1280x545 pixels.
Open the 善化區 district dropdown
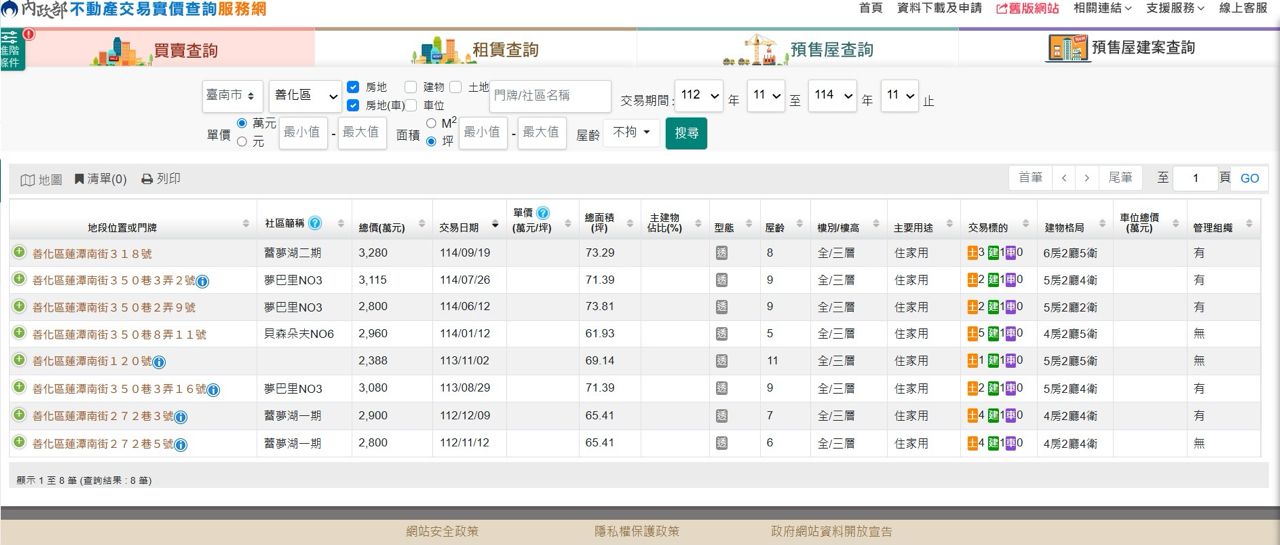tap(303, 96)
